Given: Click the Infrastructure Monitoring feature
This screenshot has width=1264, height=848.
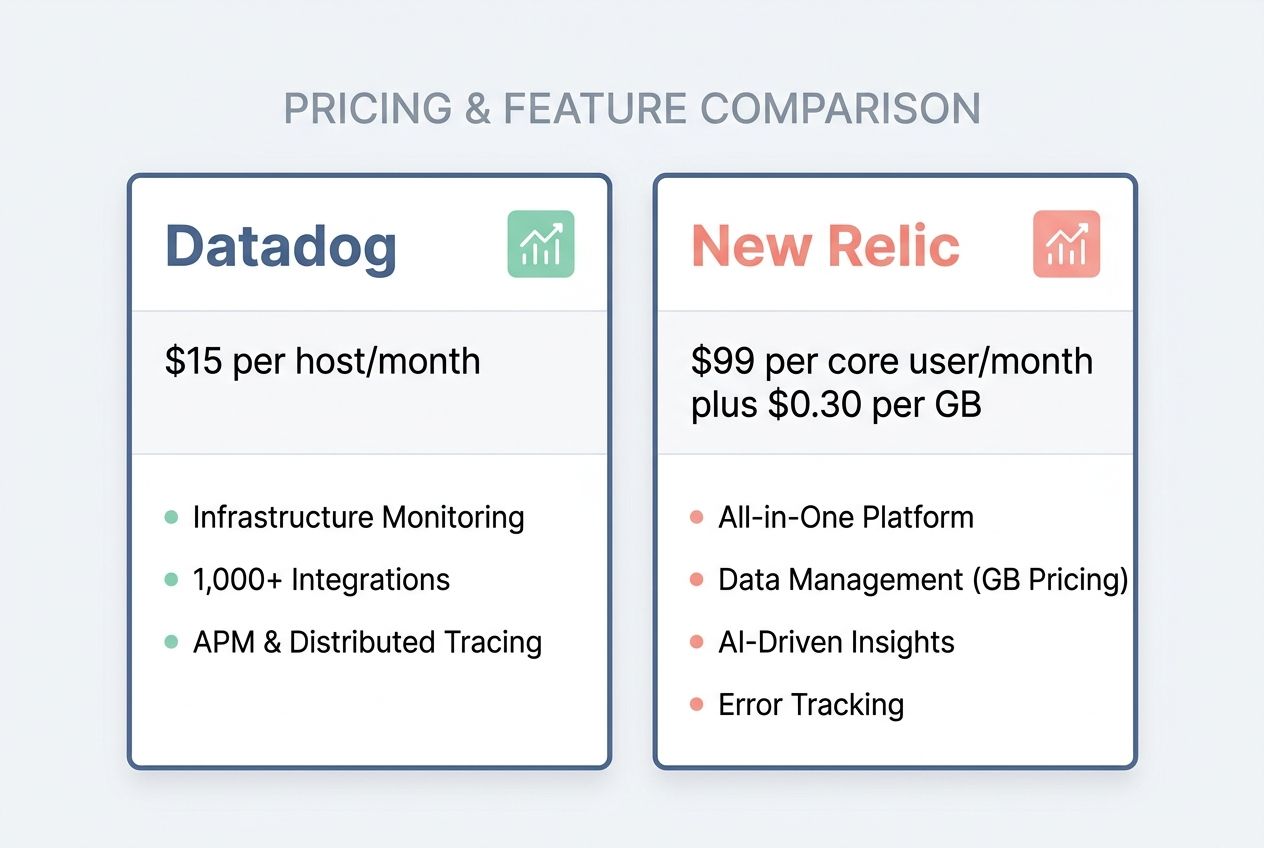Looking at the screenshot, I should click(x=358, y=518).
